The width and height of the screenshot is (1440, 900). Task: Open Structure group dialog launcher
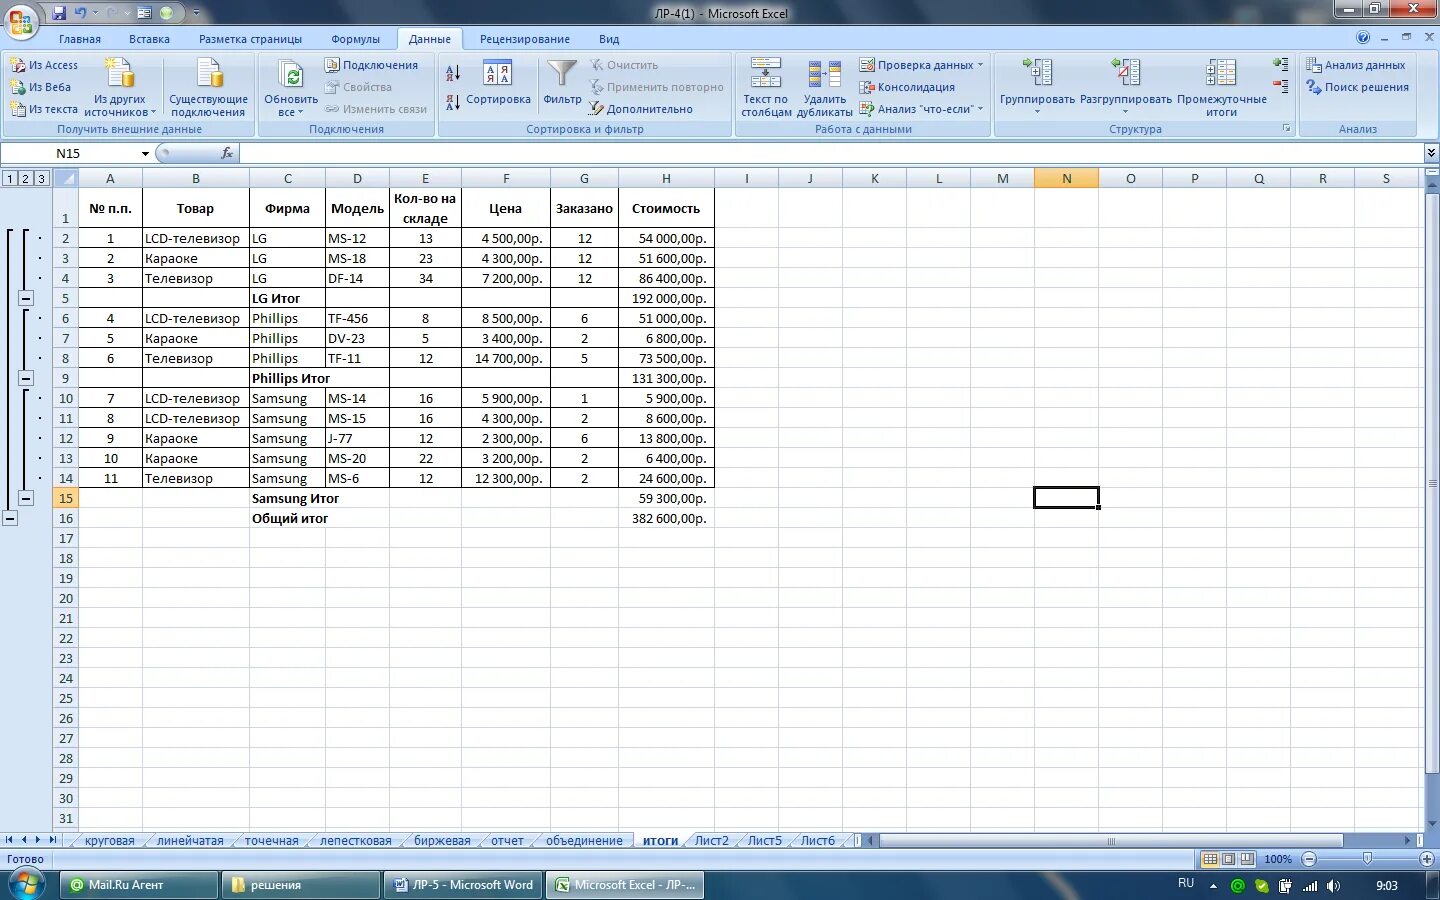coord(1286,129)
